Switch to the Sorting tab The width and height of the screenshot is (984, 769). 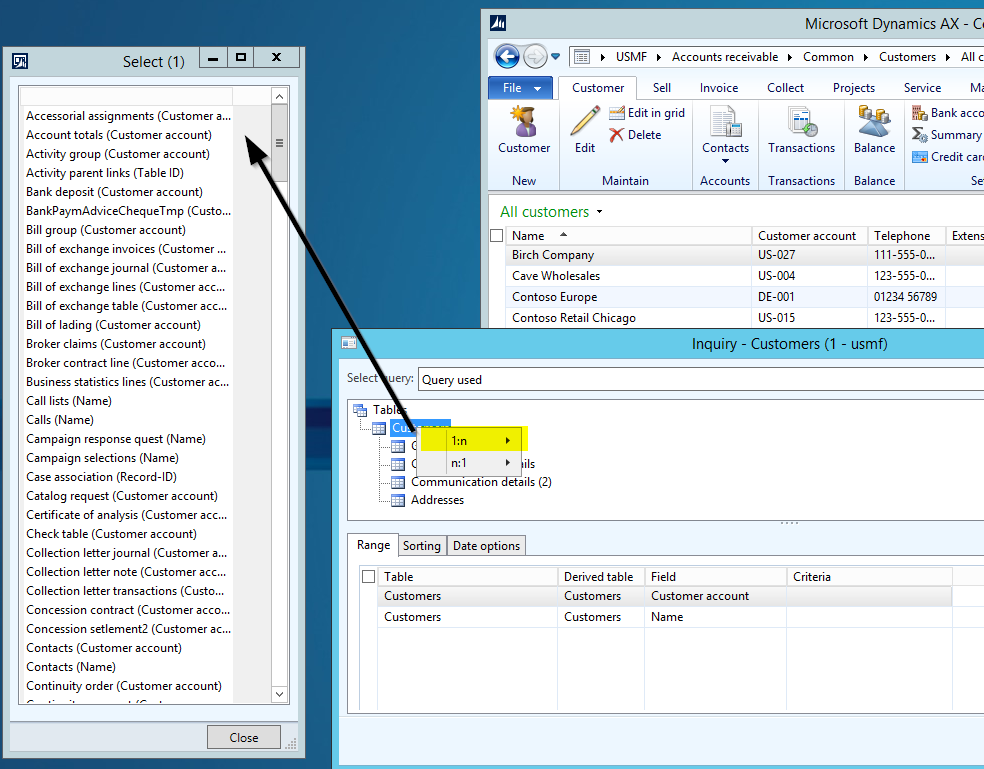click(422, 546)
